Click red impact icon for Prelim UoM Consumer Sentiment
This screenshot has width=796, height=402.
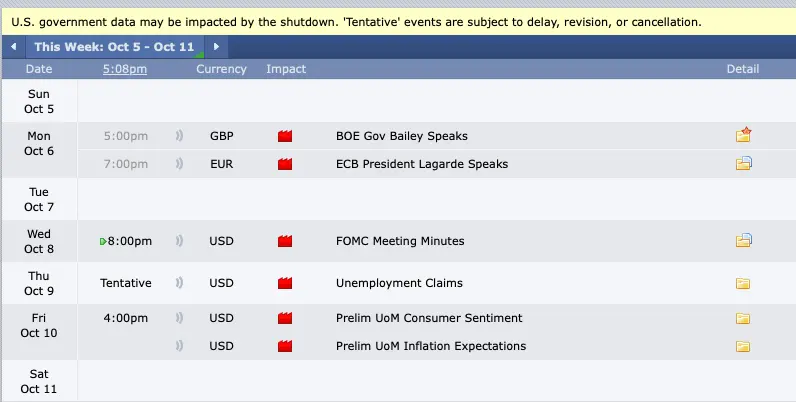tap(285, 318)
